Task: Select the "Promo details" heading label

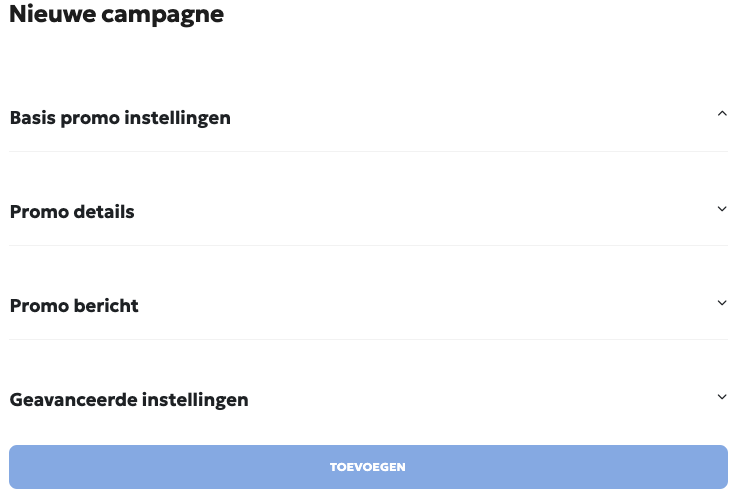Action: (x=72, y=212)
